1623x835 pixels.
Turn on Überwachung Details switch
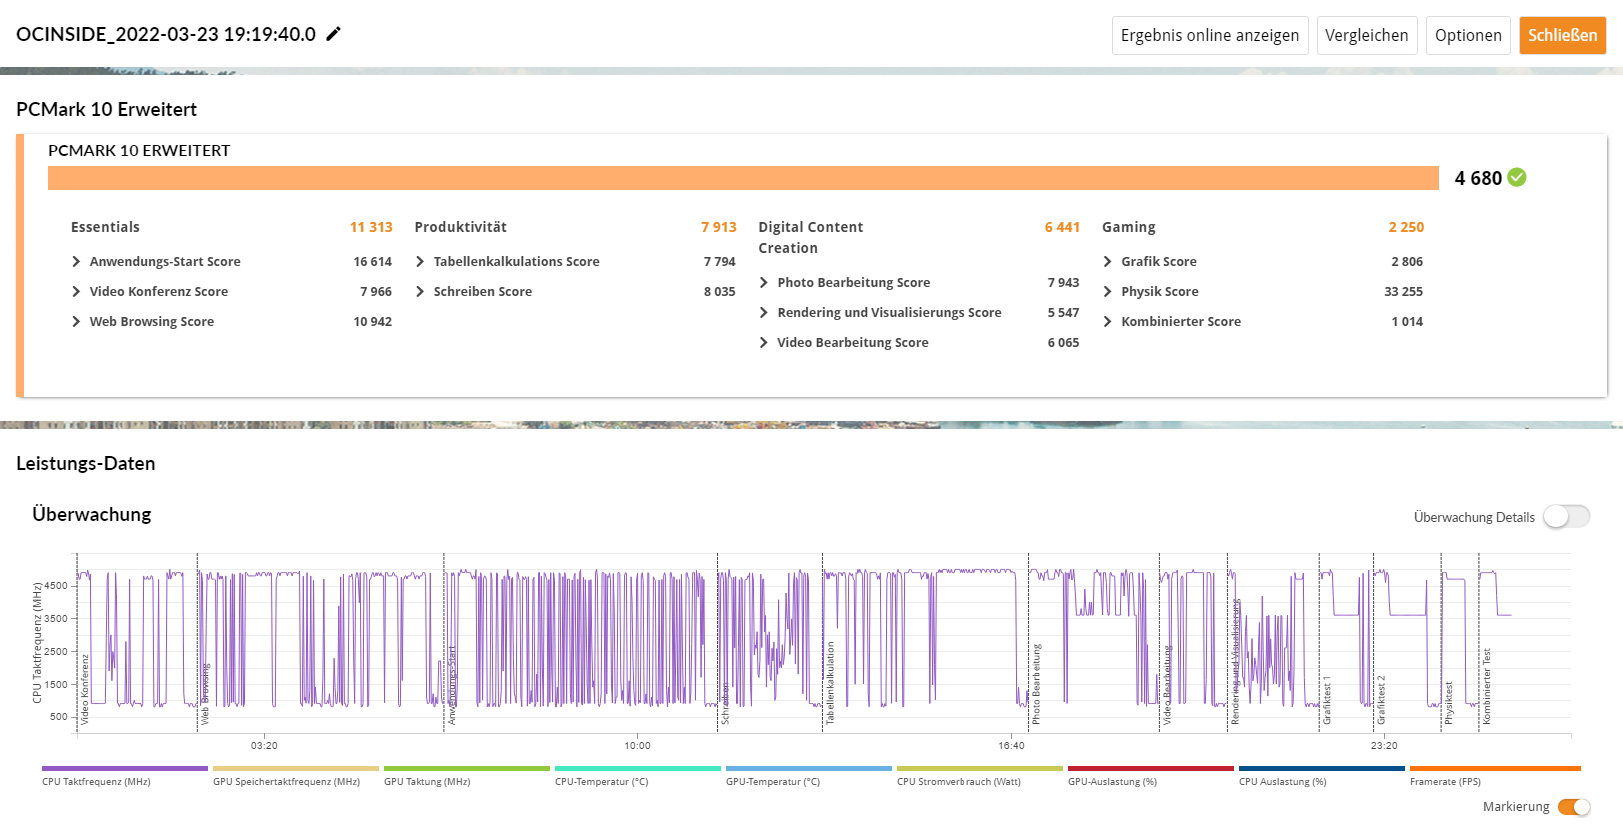1566,517
